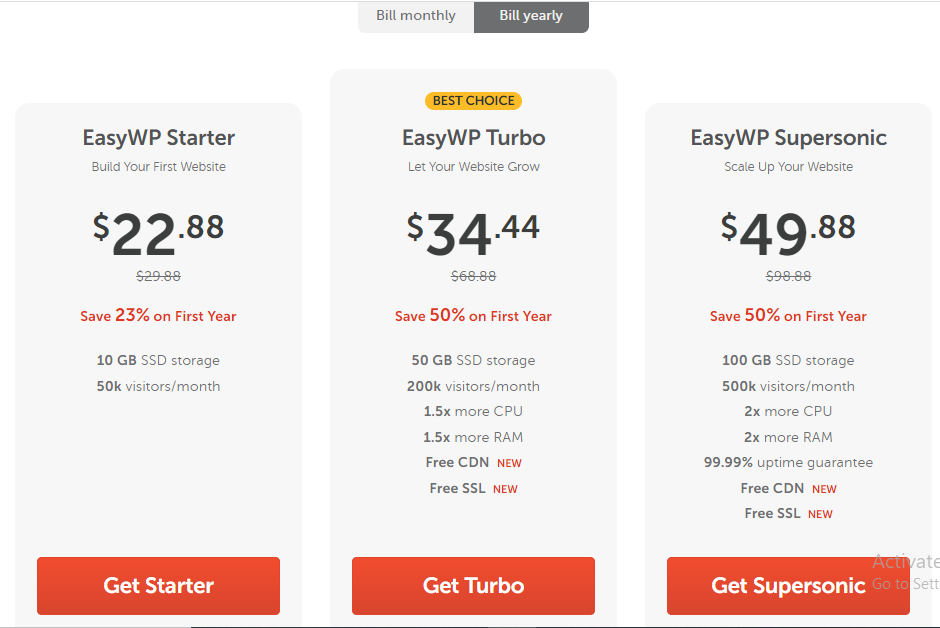Screen dimensions: 940x628
Task: Select the Bill yearly tab
Action: click(x=531, y=16)
